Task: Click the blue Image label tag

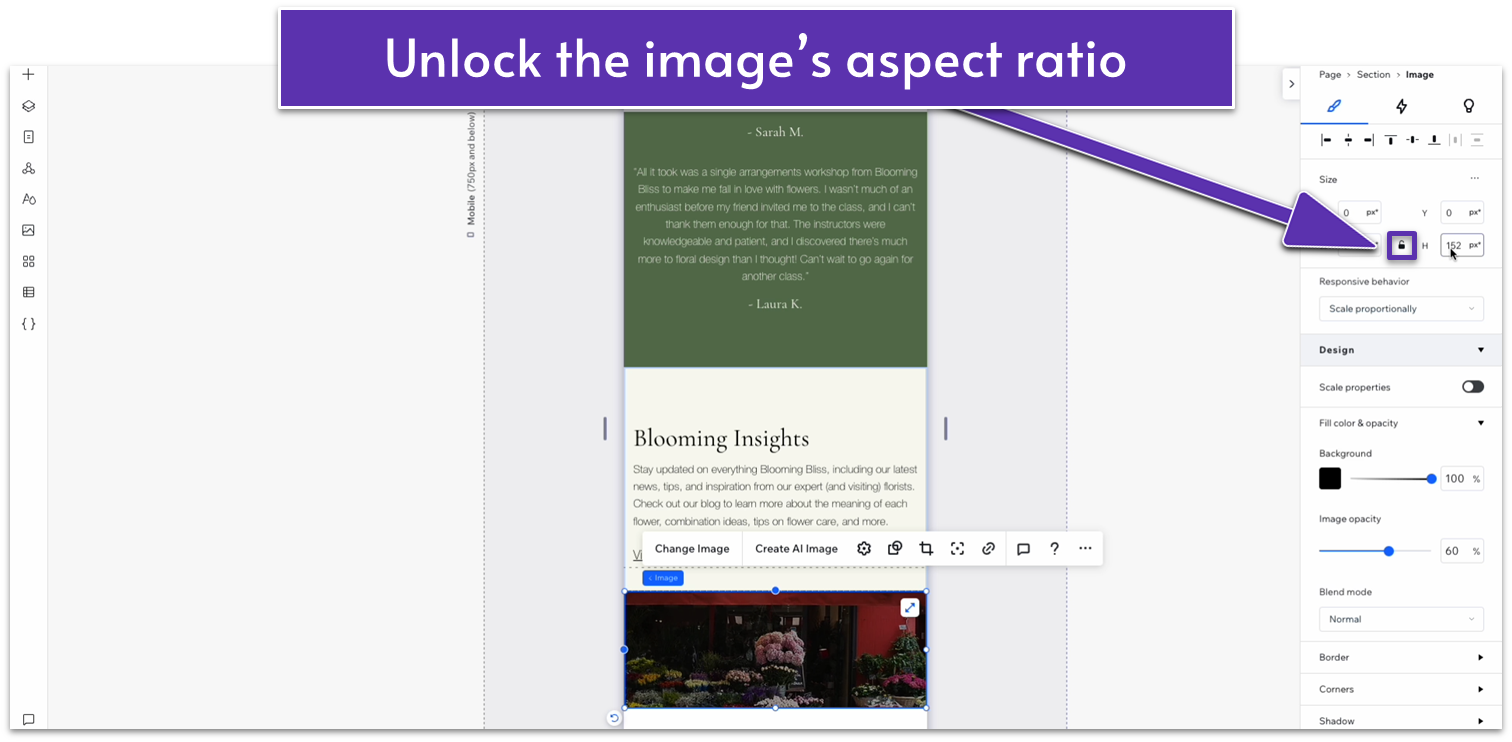Action: (663, 578)
